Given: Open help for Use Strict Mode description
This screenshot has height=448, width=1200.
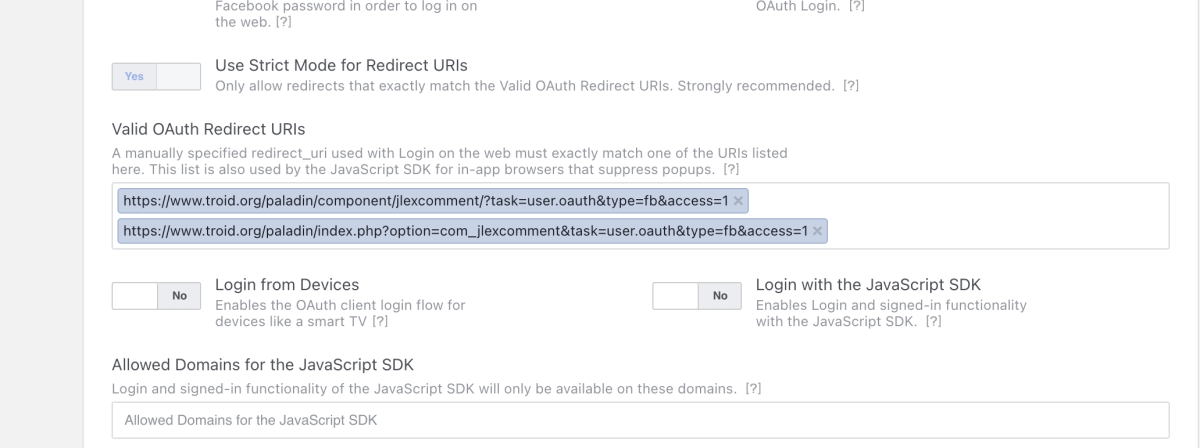Looking at the screenshot, I should click(850, 87).
